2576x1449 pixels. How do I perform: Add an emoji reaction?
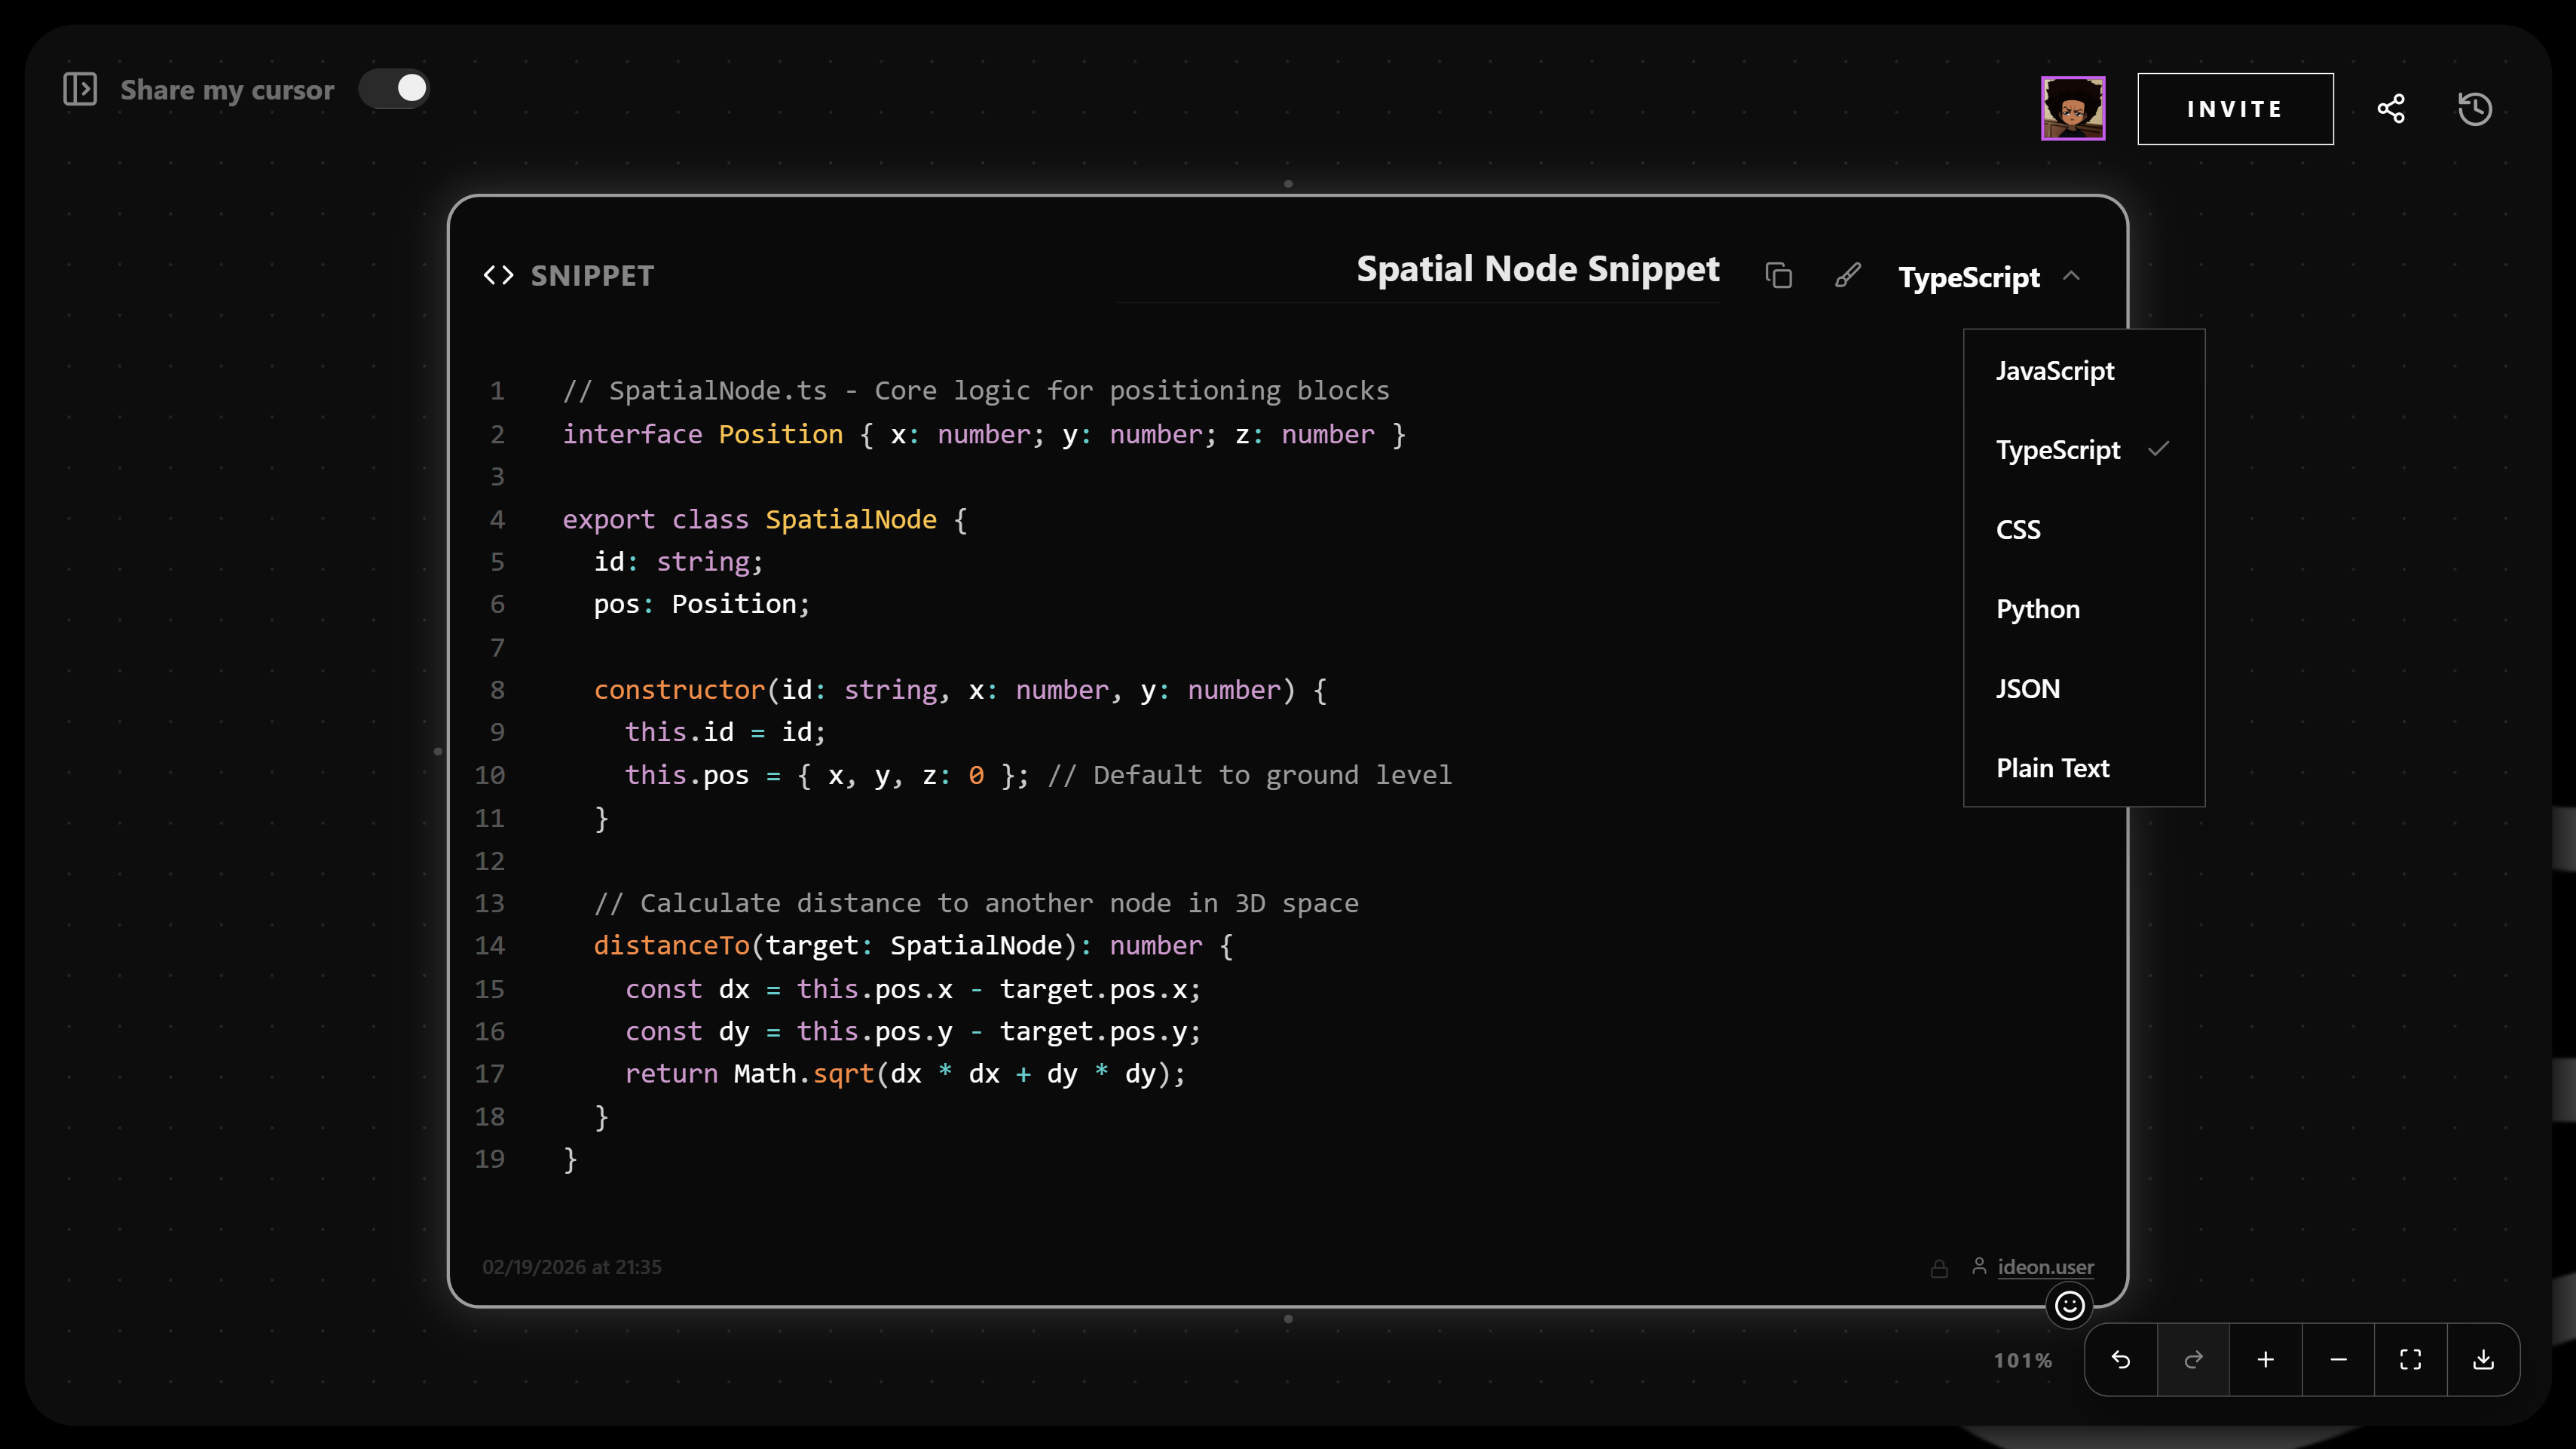(x=2069, y=1306)
